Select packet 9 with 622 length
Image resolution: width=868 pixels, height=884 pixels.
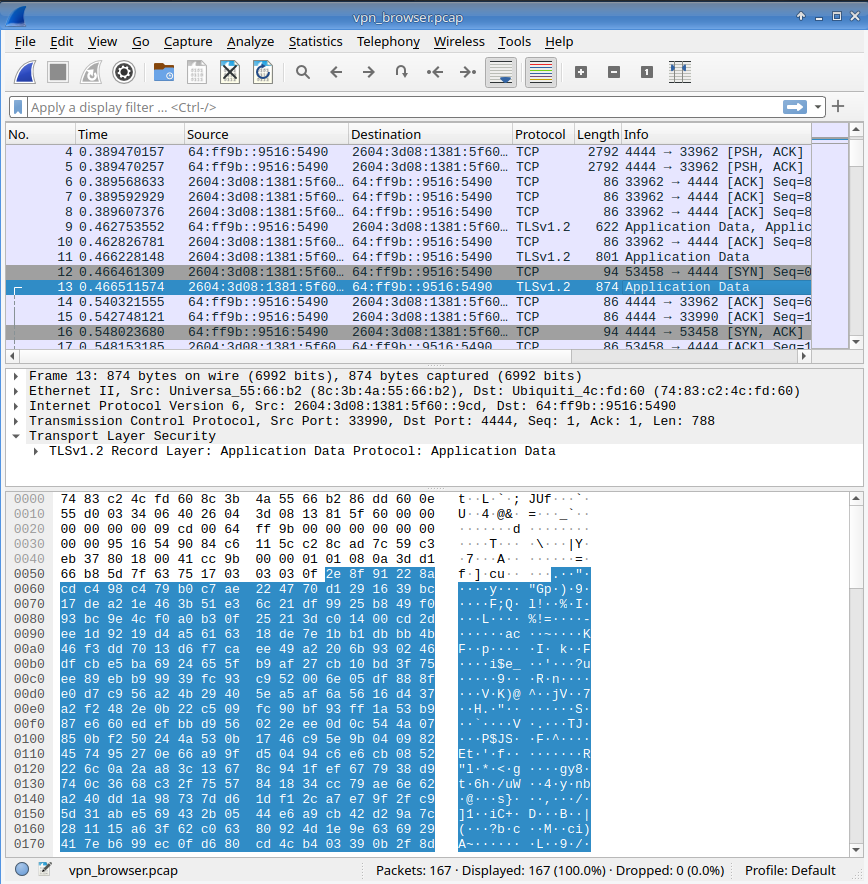pos(409,227)
